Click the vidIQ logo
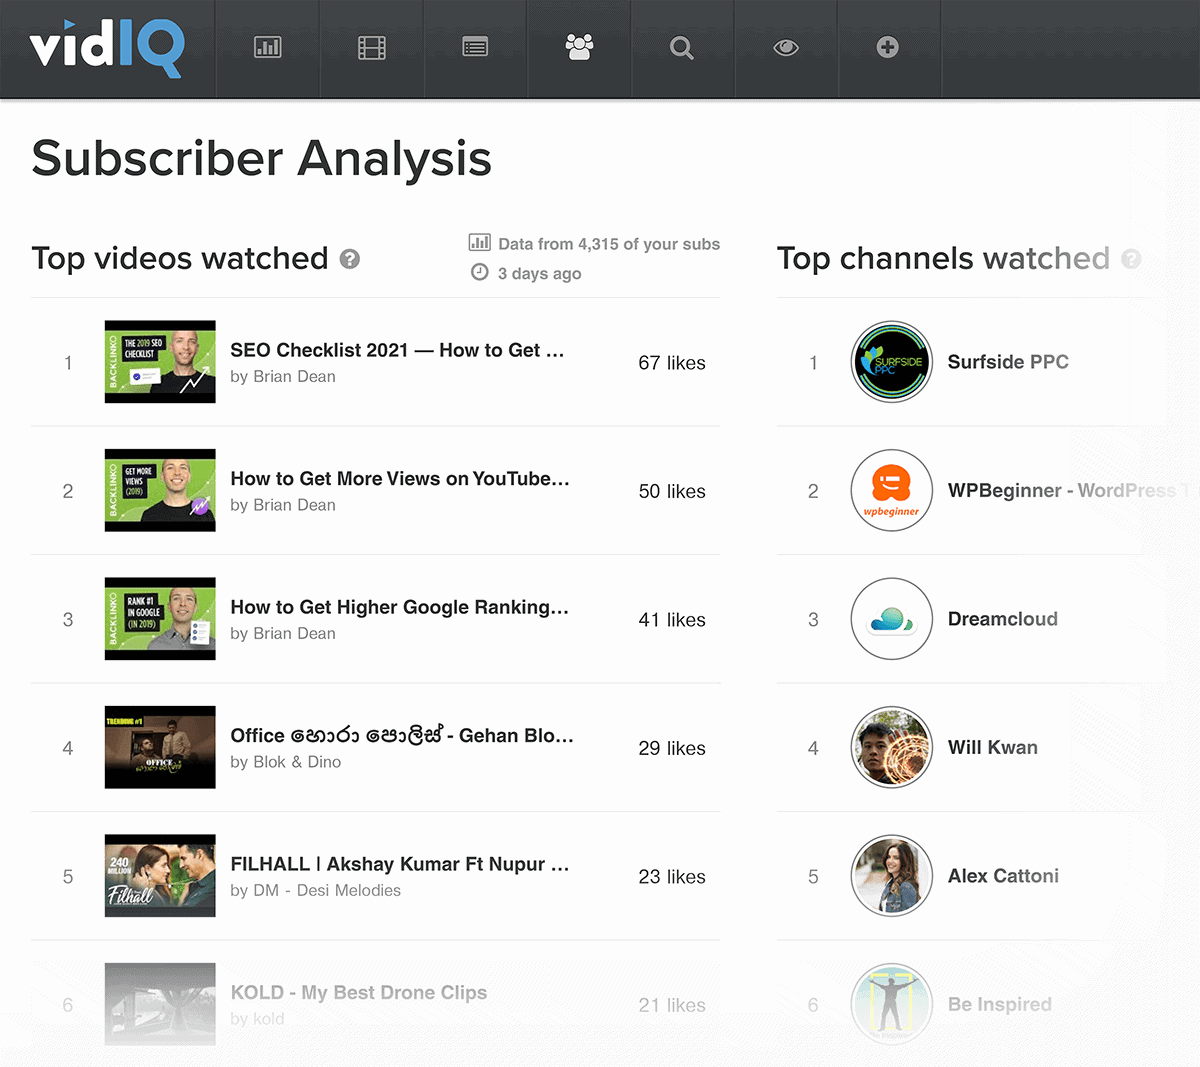Image resolution: width=1200 pixels, height=1067 pixels. click(x=107, y=48)
